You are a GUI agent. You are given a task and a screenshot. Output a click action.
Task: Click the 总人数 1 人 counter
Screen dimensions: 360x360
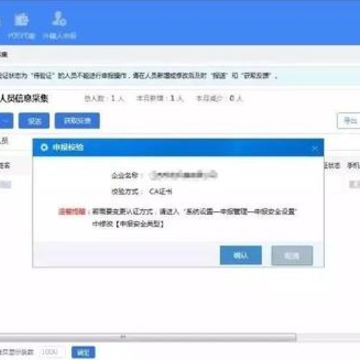click(104, 99)
